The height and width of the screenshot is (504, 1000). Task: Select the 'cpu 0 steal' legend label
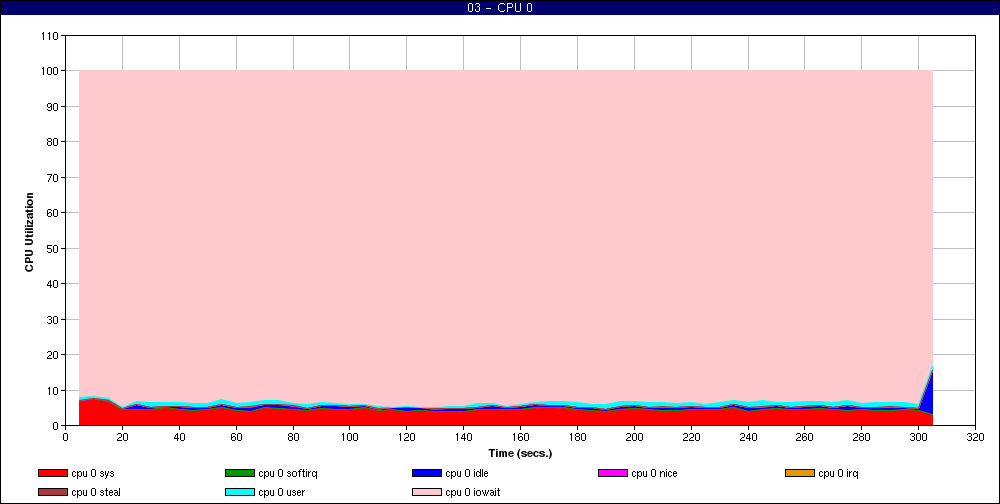pos(96,493)
